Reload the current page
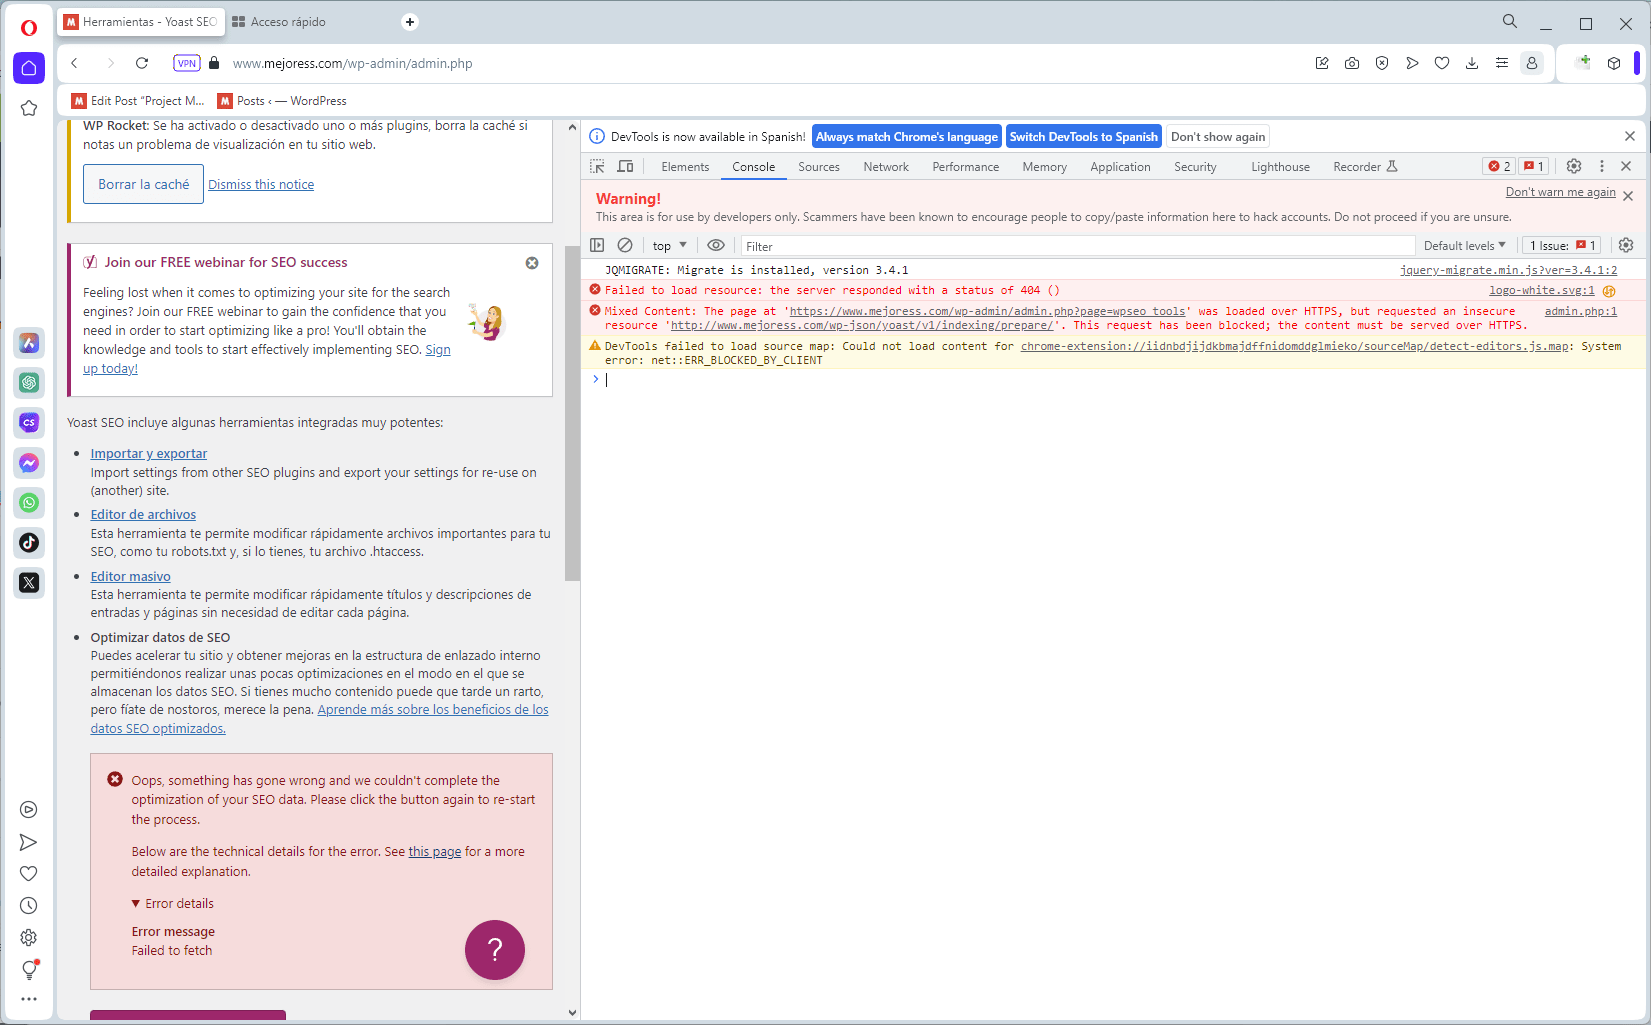This screenshot has width=1651, height=1025. pyautogui.click(x=142, y=63)
